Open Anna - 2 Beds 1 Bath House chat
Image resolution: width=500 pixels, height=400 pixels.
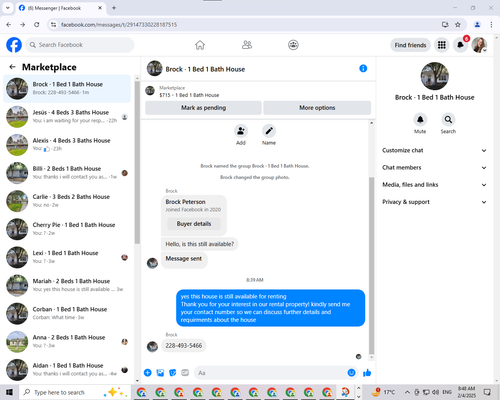coord(67,341)
